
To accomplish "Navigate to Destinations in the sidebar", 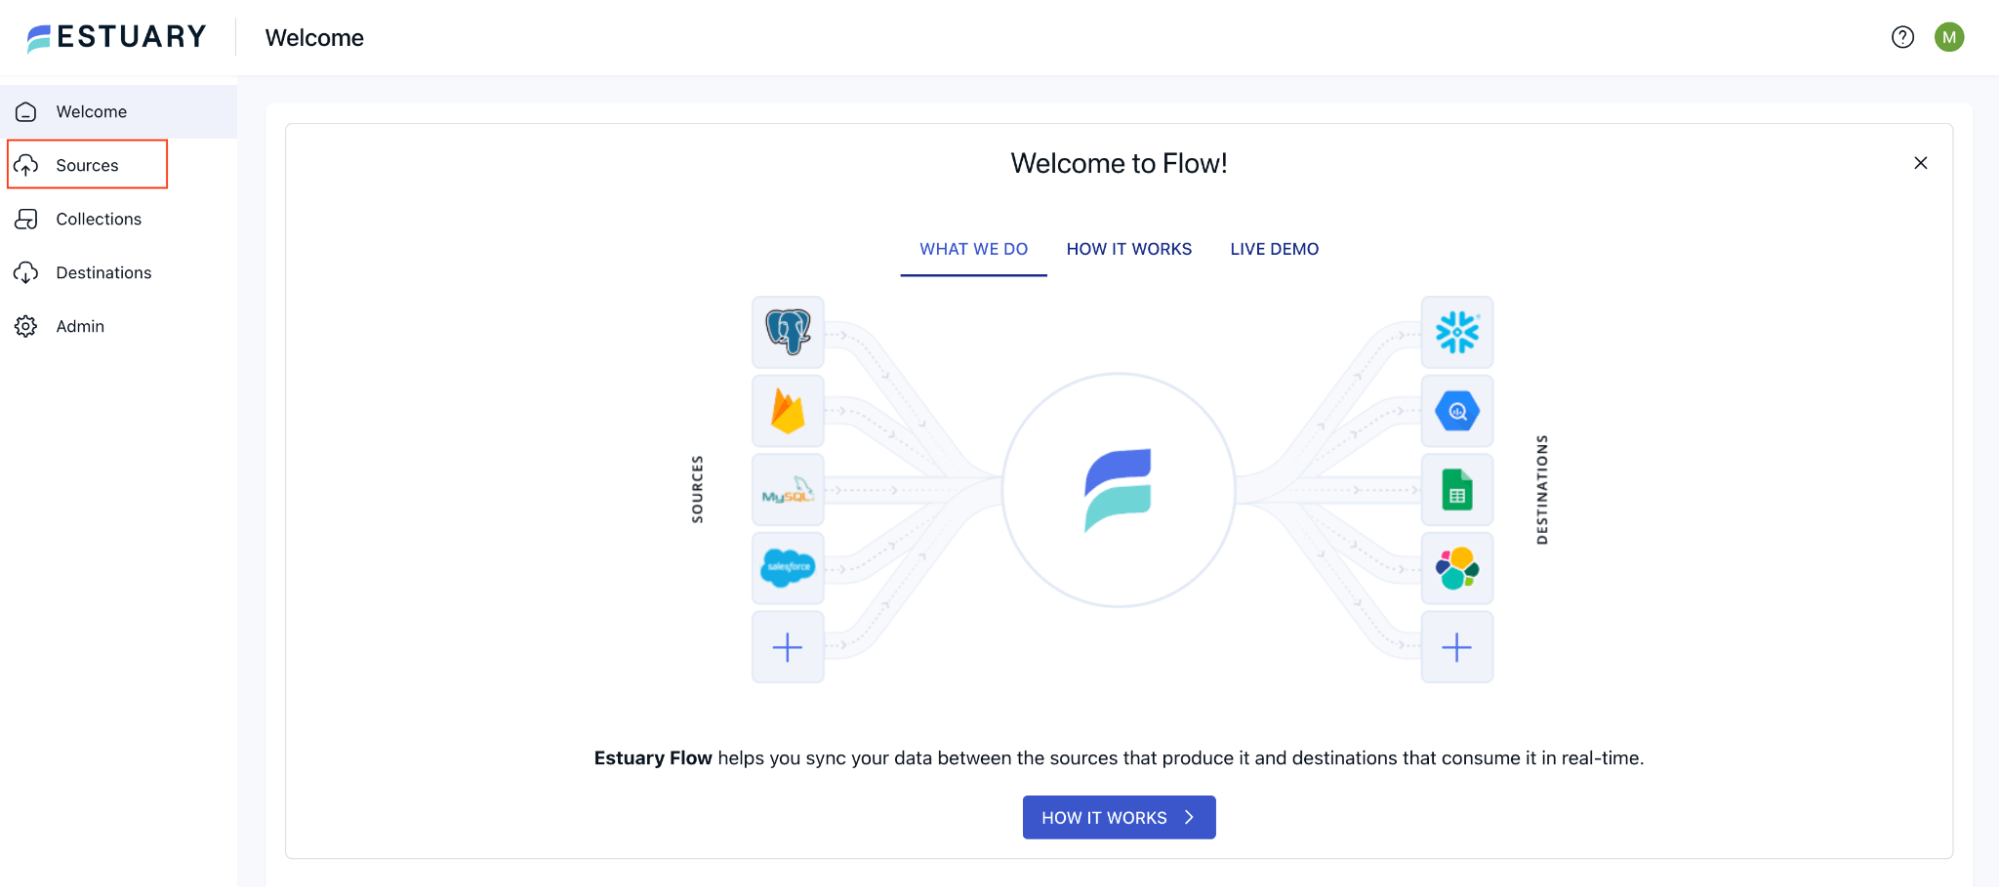I will [118, 273].
